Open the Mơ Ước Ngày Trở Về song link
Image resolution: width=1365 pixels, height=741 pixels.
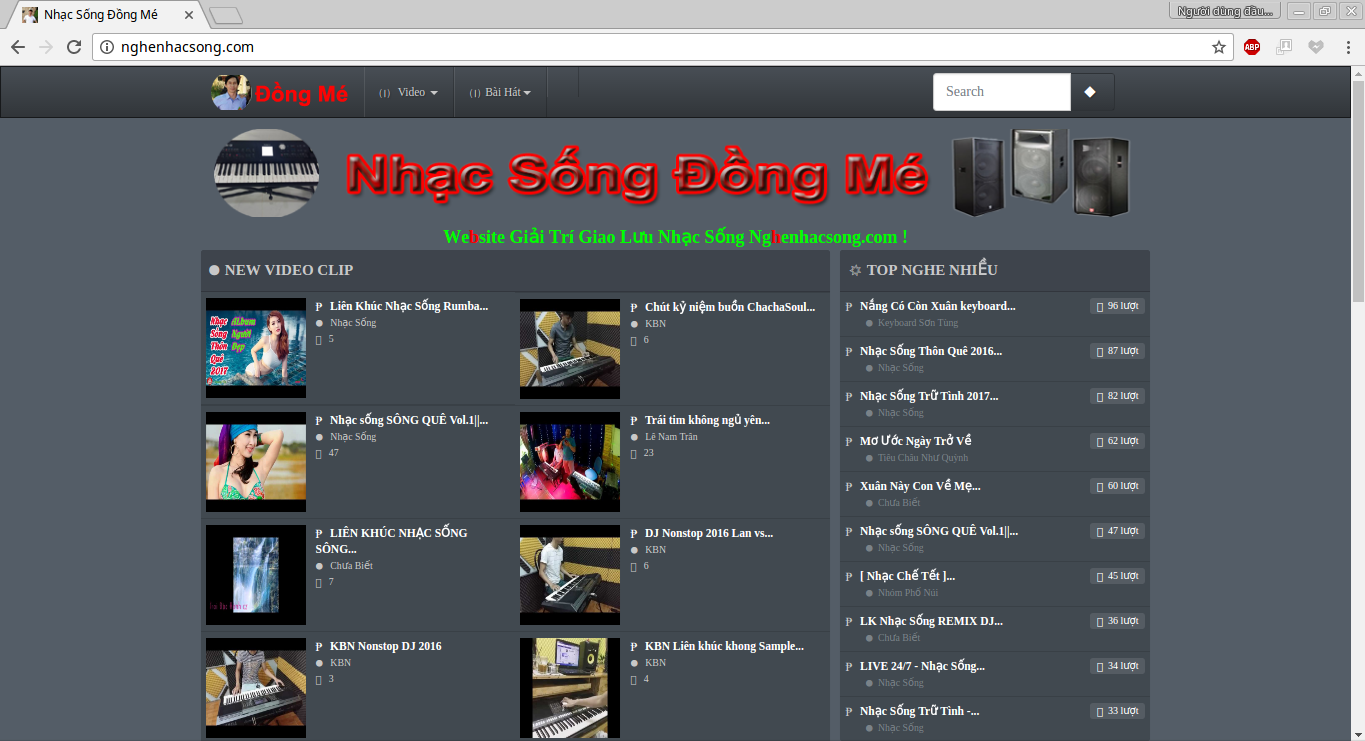click(x=915, y=441)
